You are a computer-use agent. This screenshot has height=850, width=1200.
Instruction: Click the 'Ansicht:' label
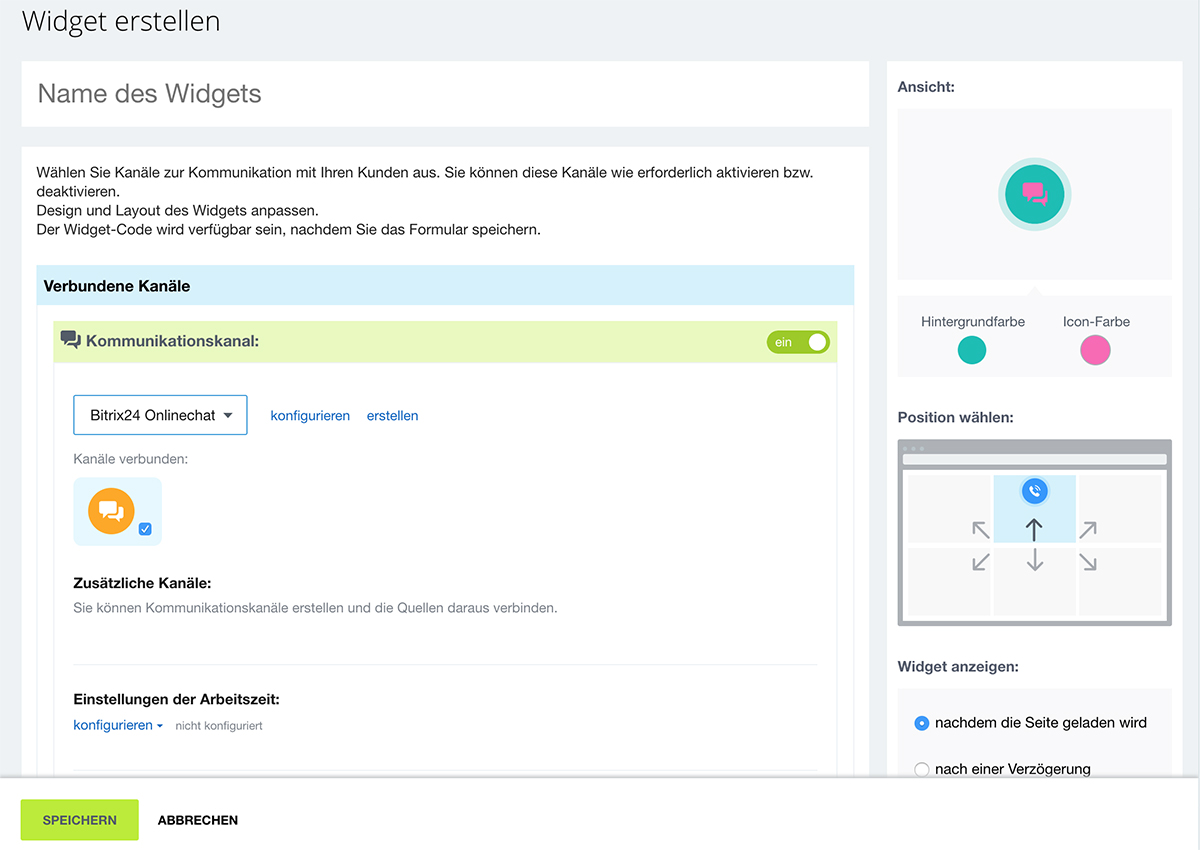click(x=926, y=87)
